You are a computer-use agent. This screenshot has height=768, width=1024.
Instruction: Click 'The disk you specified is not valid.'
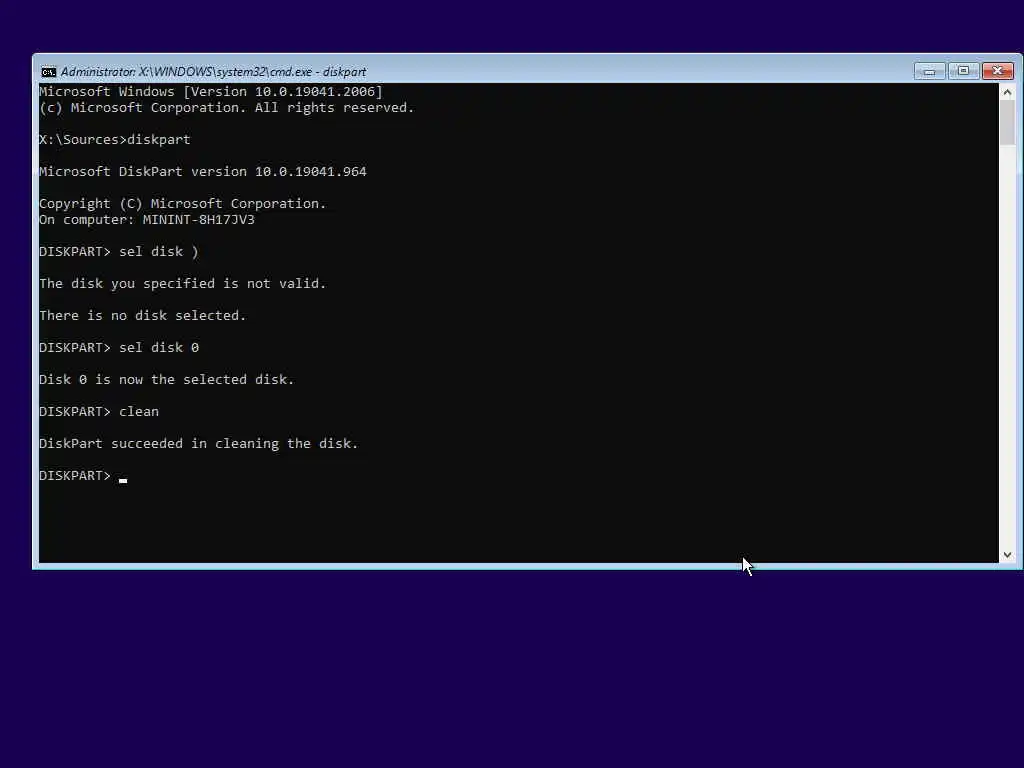[183, 283]
